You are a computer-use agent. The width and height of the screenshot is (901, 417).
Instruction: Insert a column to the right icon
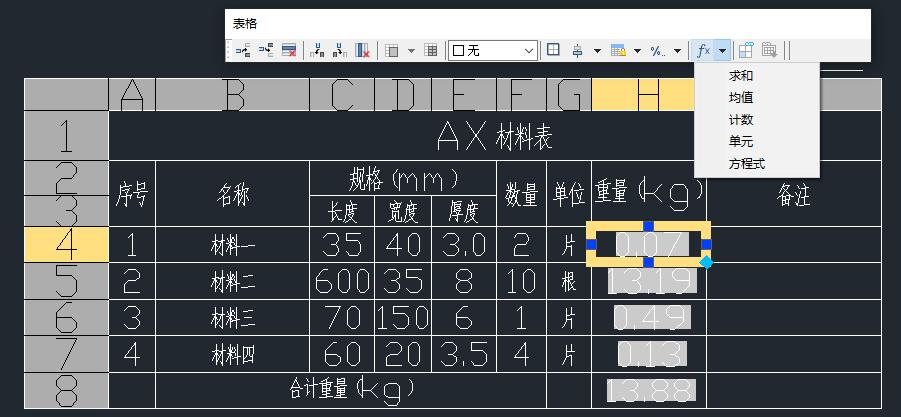(340, 51)
